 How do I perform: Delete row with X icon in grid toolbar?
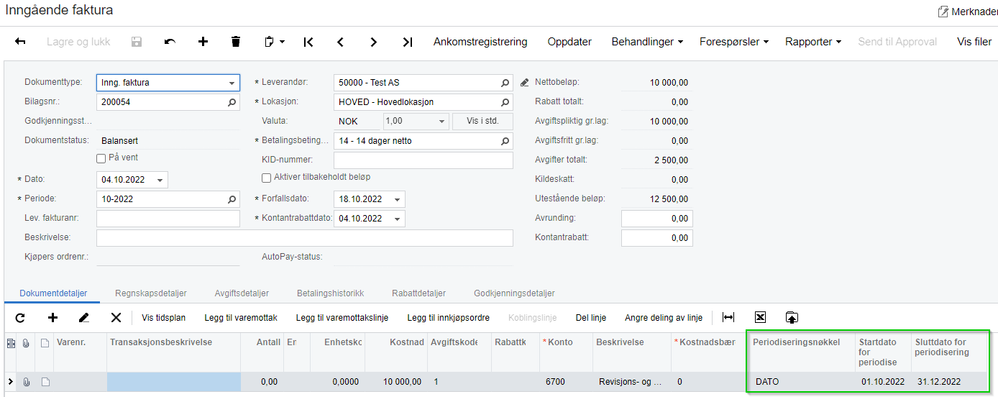(116, 317)
